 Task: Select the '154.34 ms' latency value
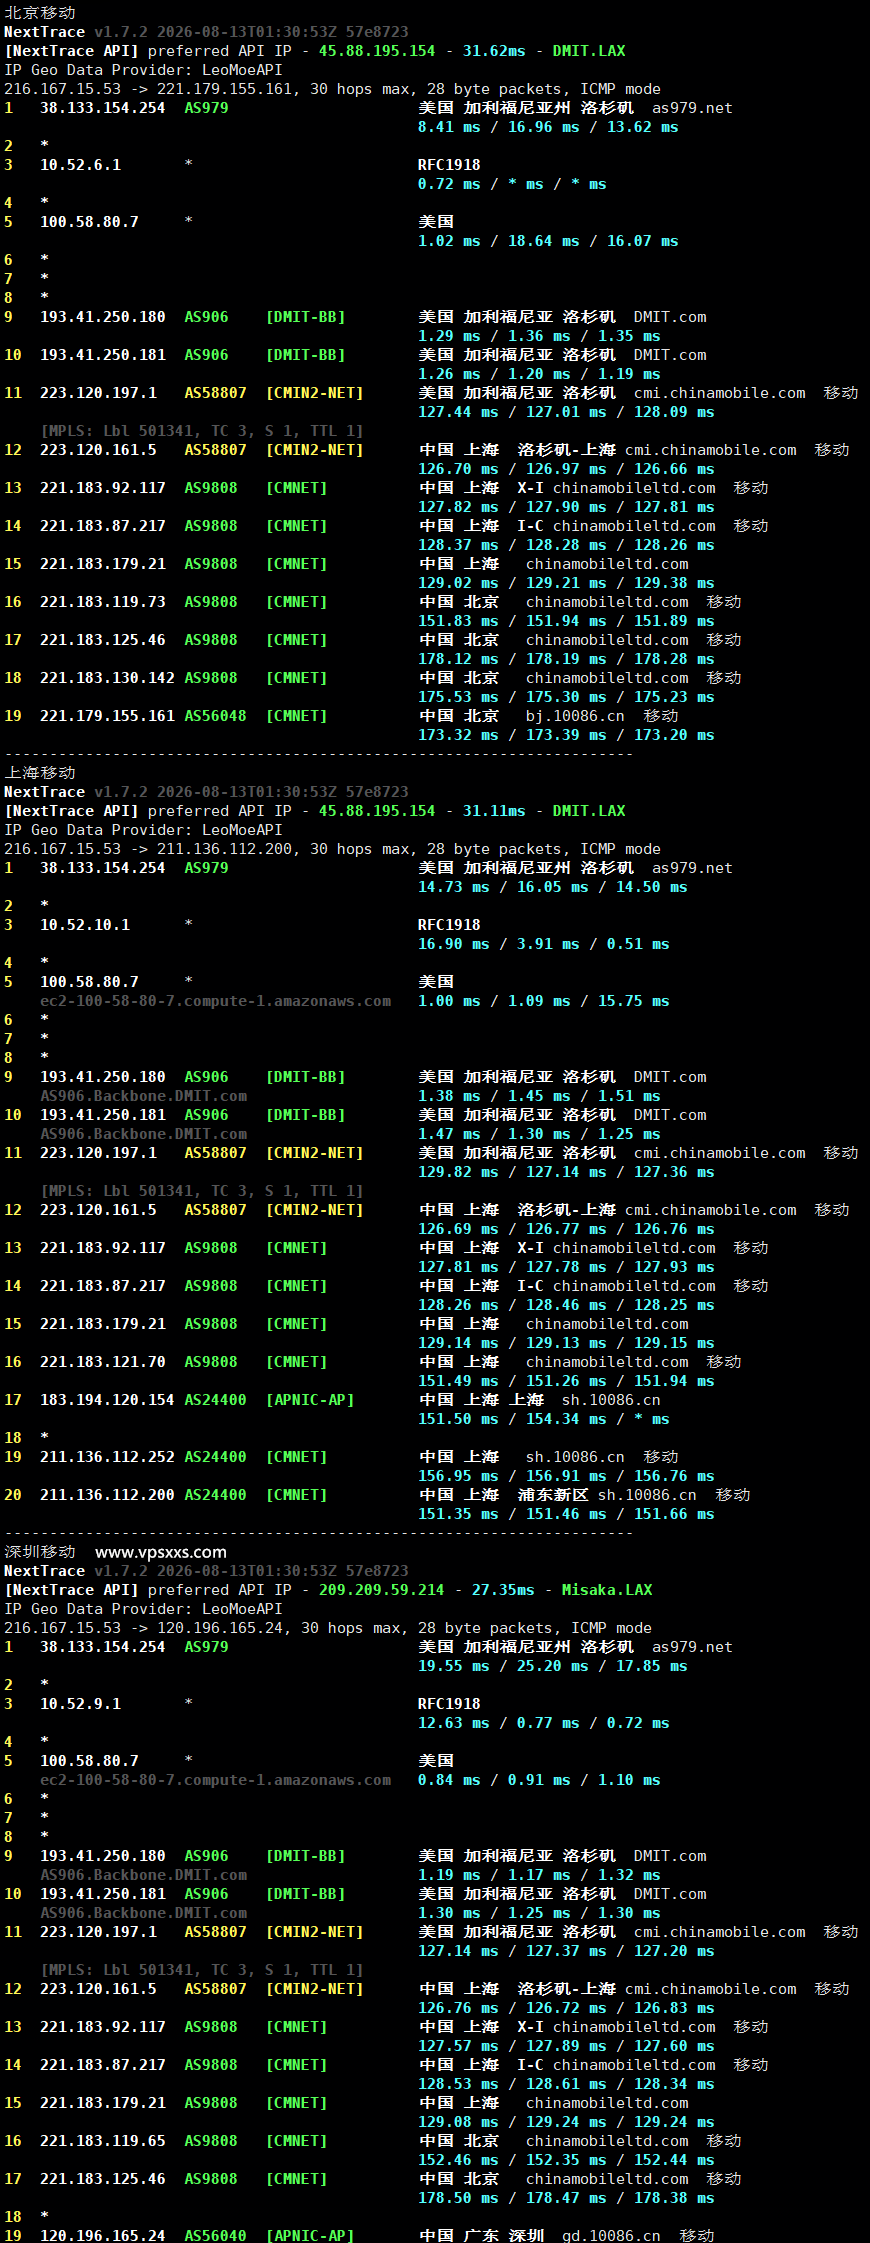click(566, 1418)
